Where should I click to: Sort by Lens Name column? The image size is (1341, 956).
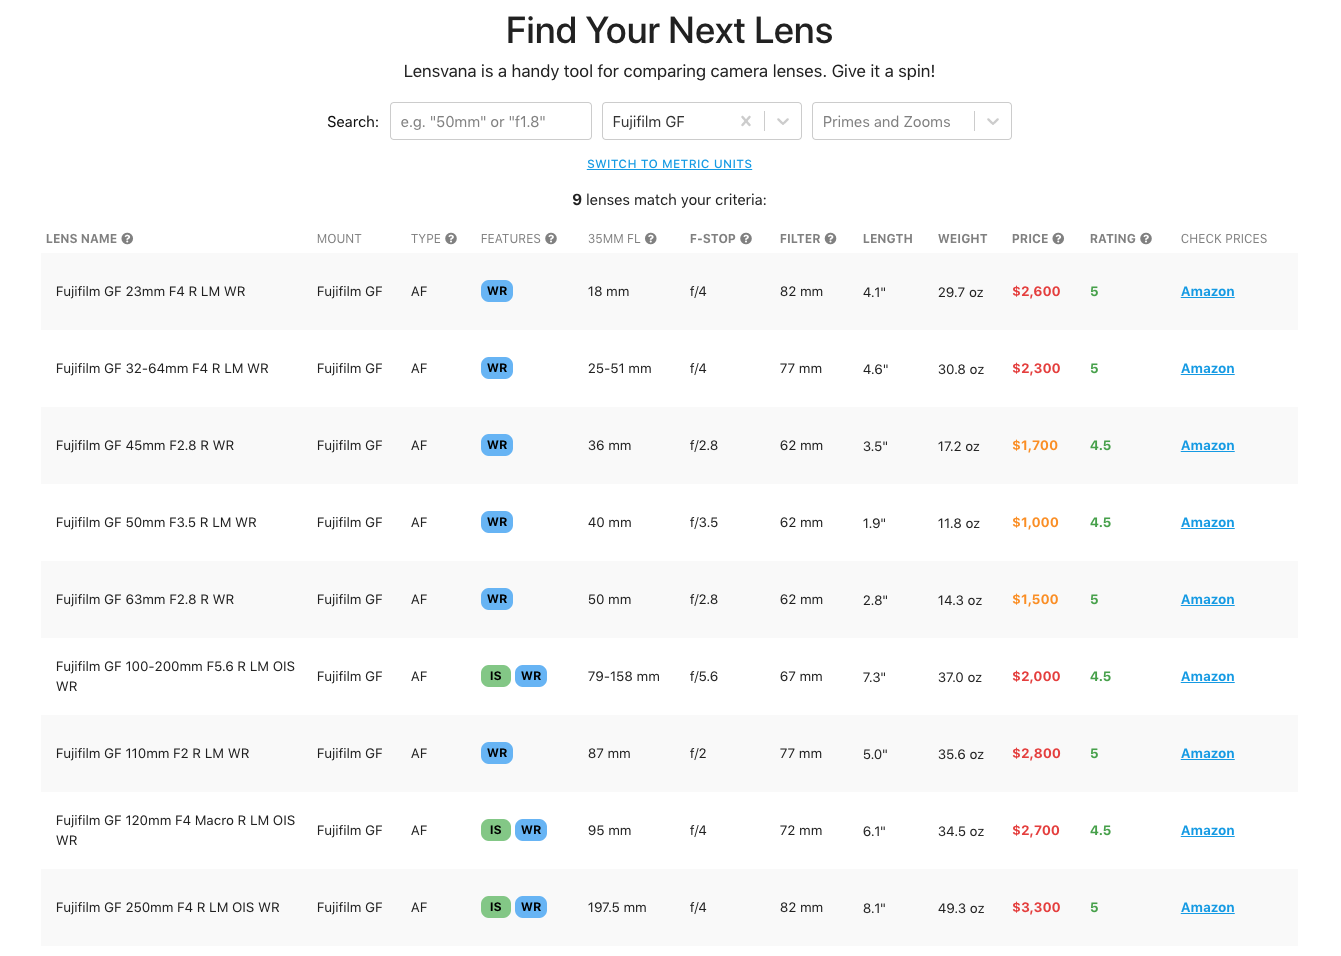[81, 239]
